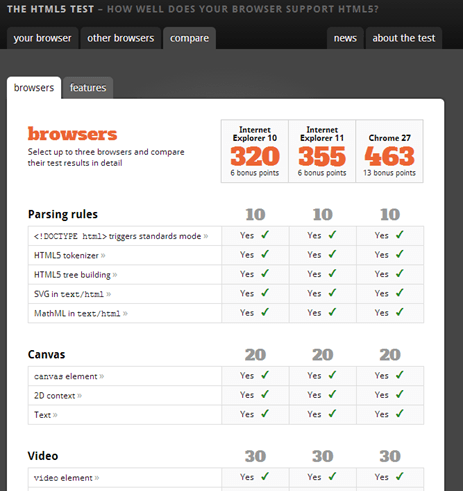Open the SVG in text/html link

click(x=72, y=294)
